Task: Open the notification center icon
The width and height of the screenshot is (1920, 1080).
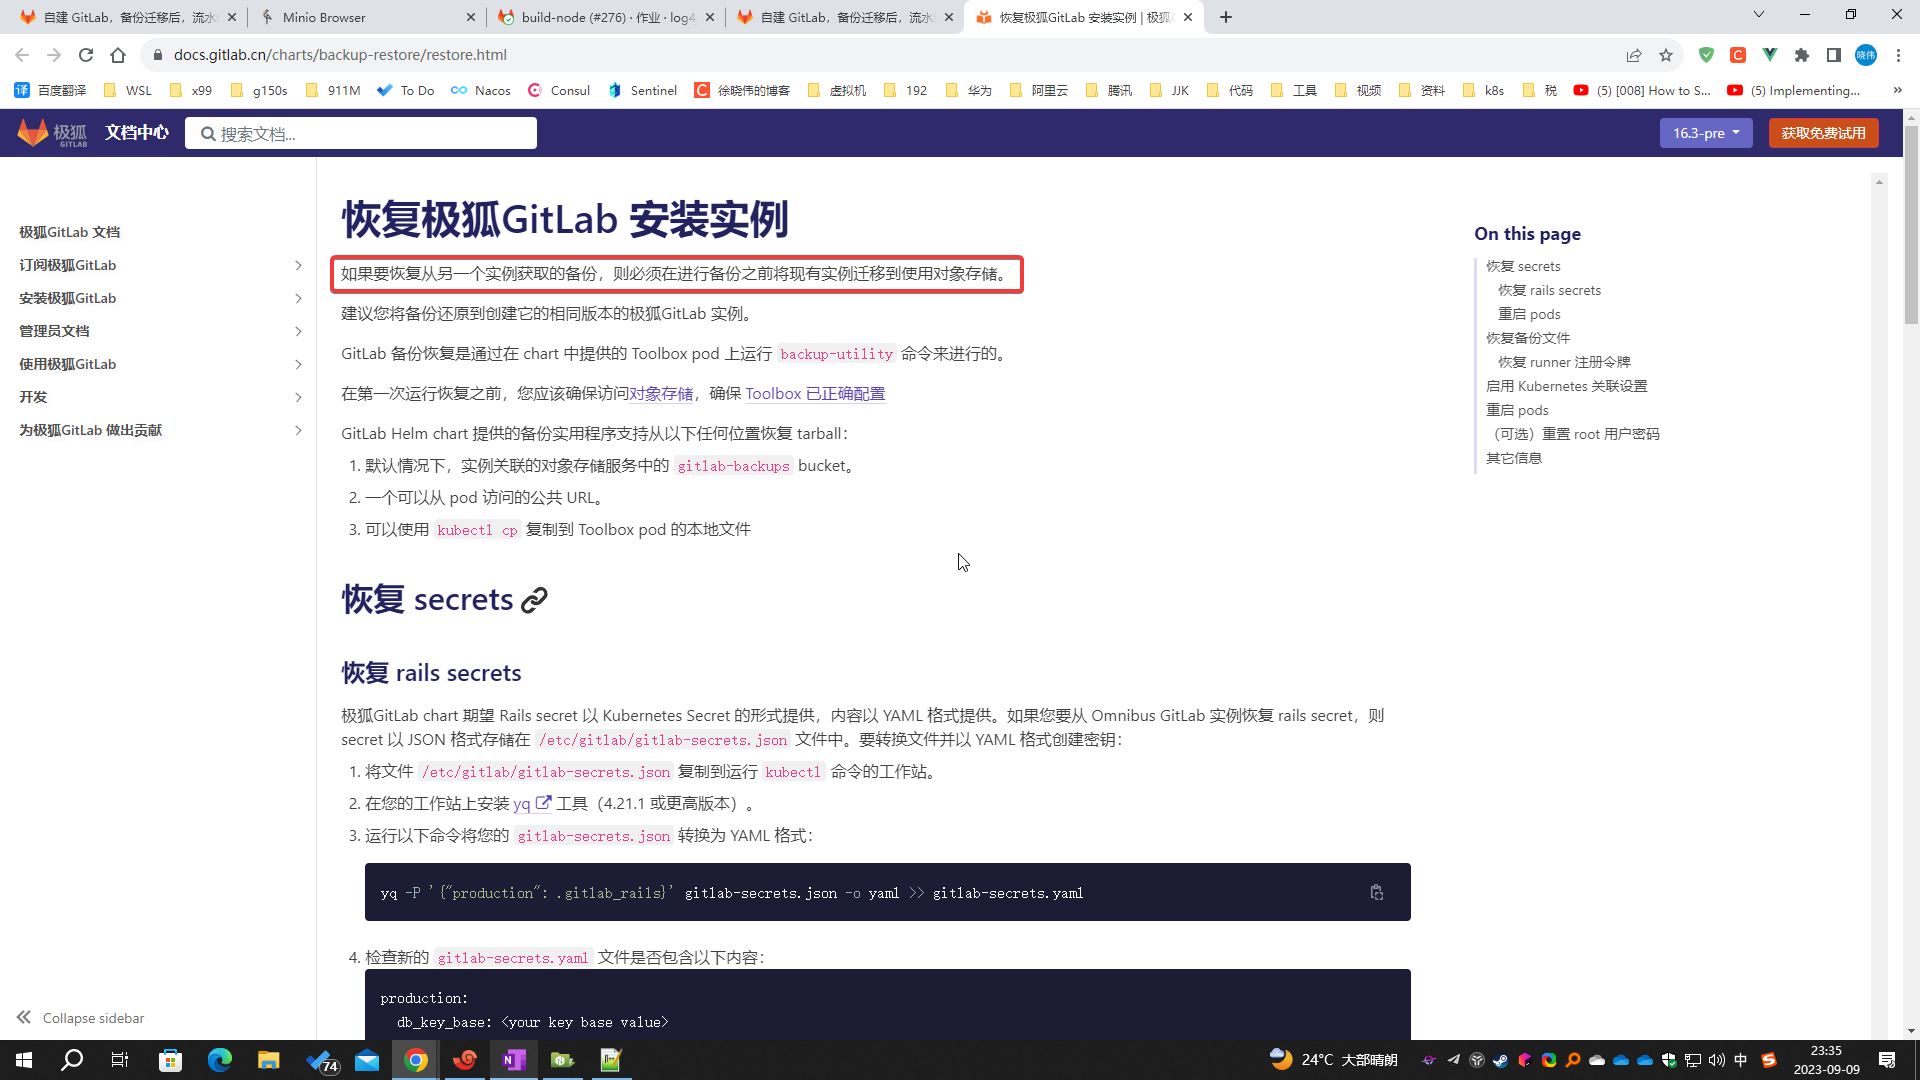Action: pyautogui.click(x=1887, y=1060)
